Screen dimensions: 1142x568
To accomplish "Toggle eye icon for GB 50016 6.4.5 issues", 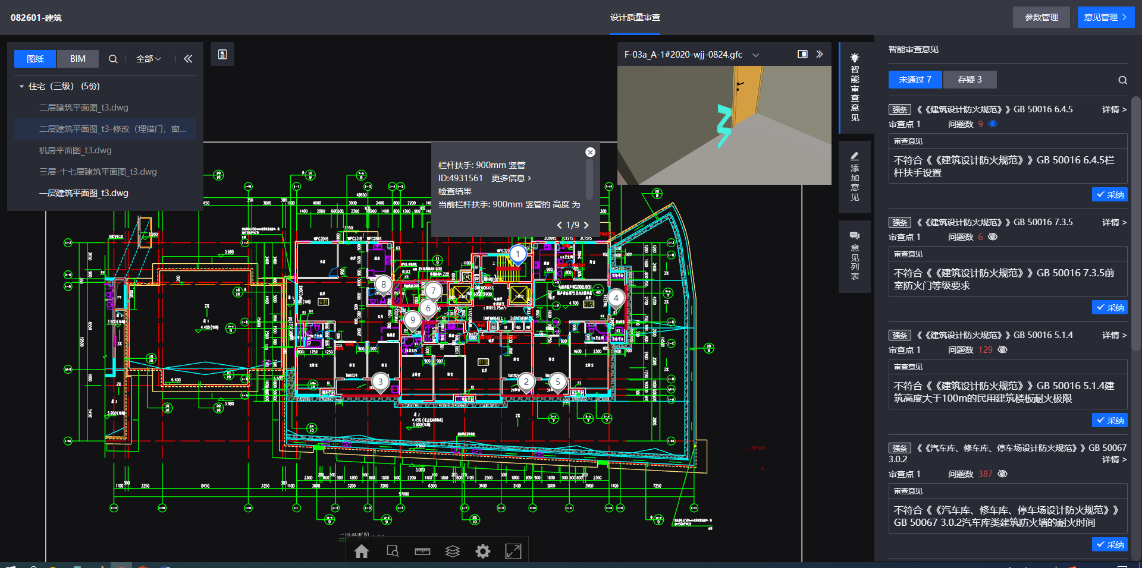I will coord(993,124).
